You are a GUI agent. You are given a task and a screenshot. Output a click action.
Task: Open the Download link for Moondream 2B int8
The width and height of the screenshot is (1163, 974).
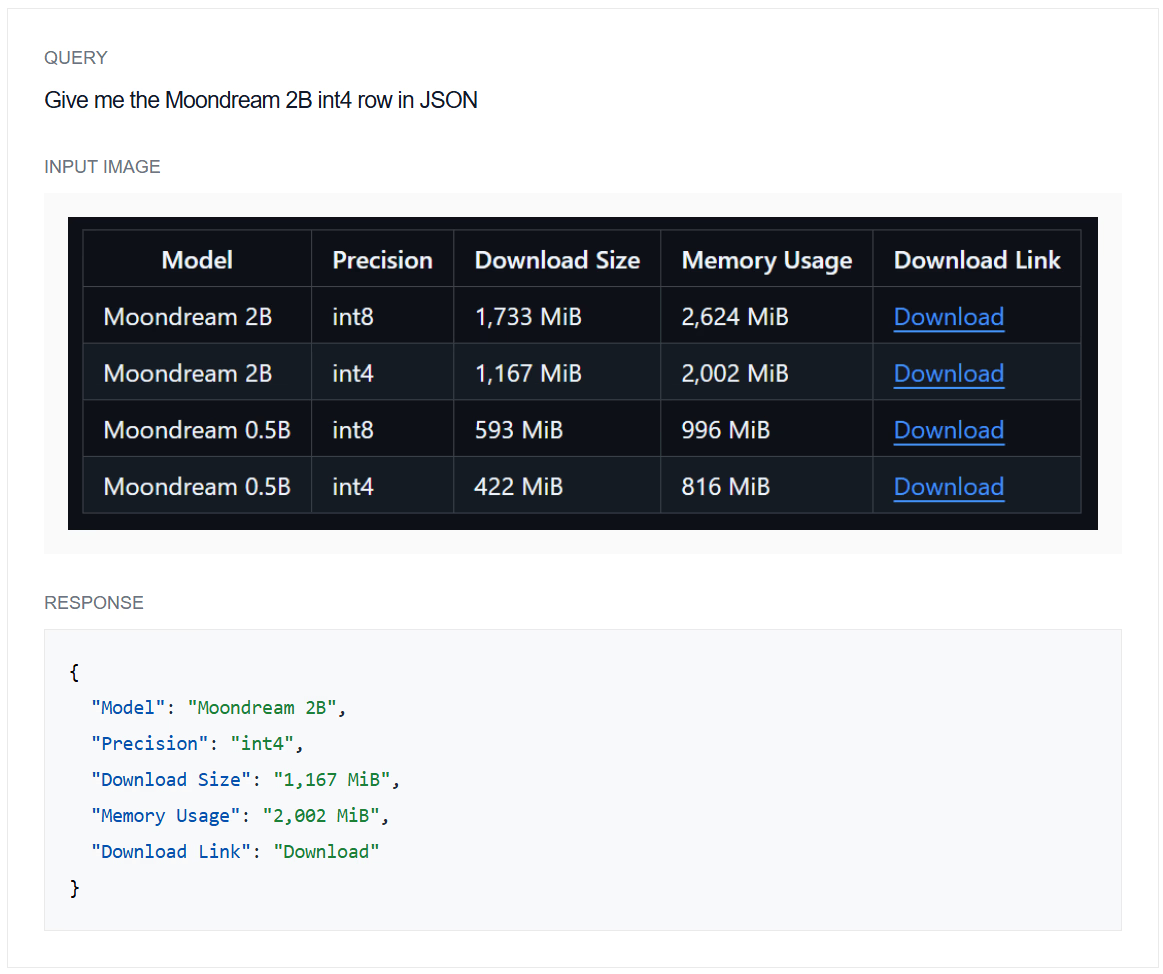[x=947, y=316]
